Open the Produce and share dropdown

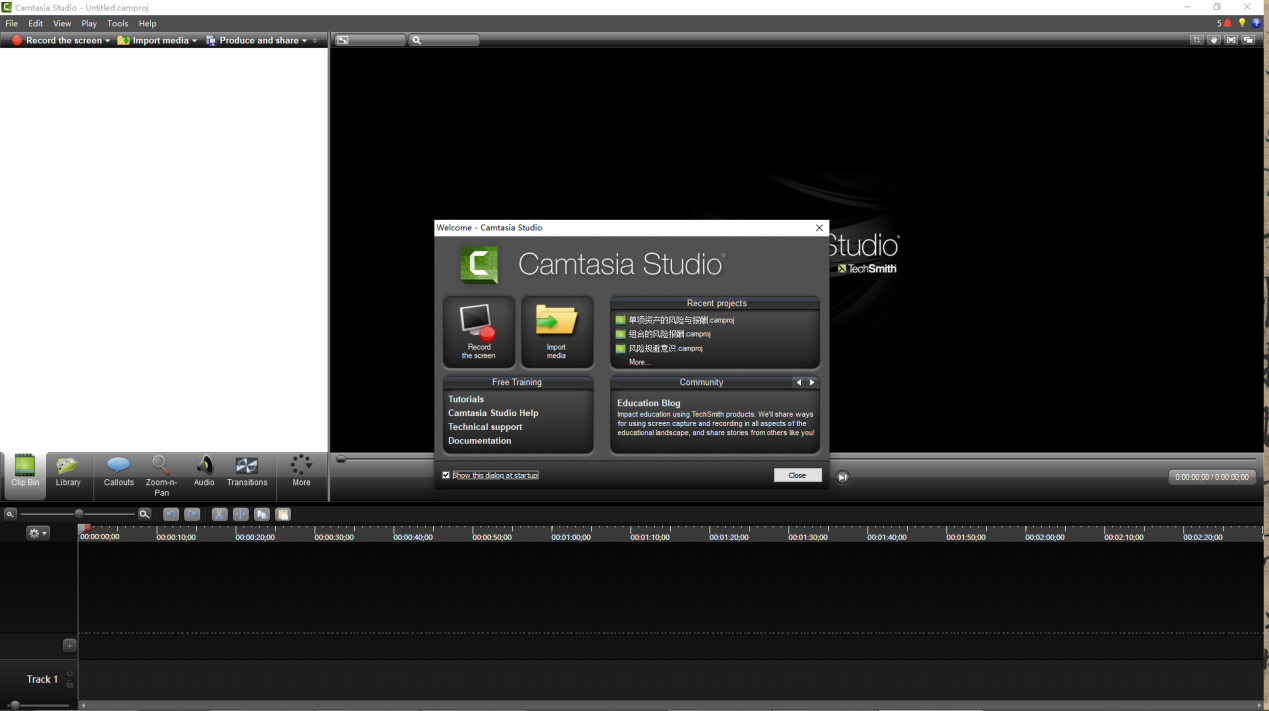(304, 41)
